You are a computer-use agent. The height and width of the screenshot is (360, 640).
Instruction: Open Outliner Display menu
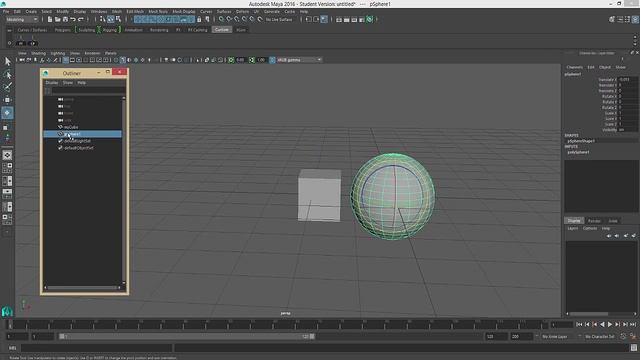point(52,82)
